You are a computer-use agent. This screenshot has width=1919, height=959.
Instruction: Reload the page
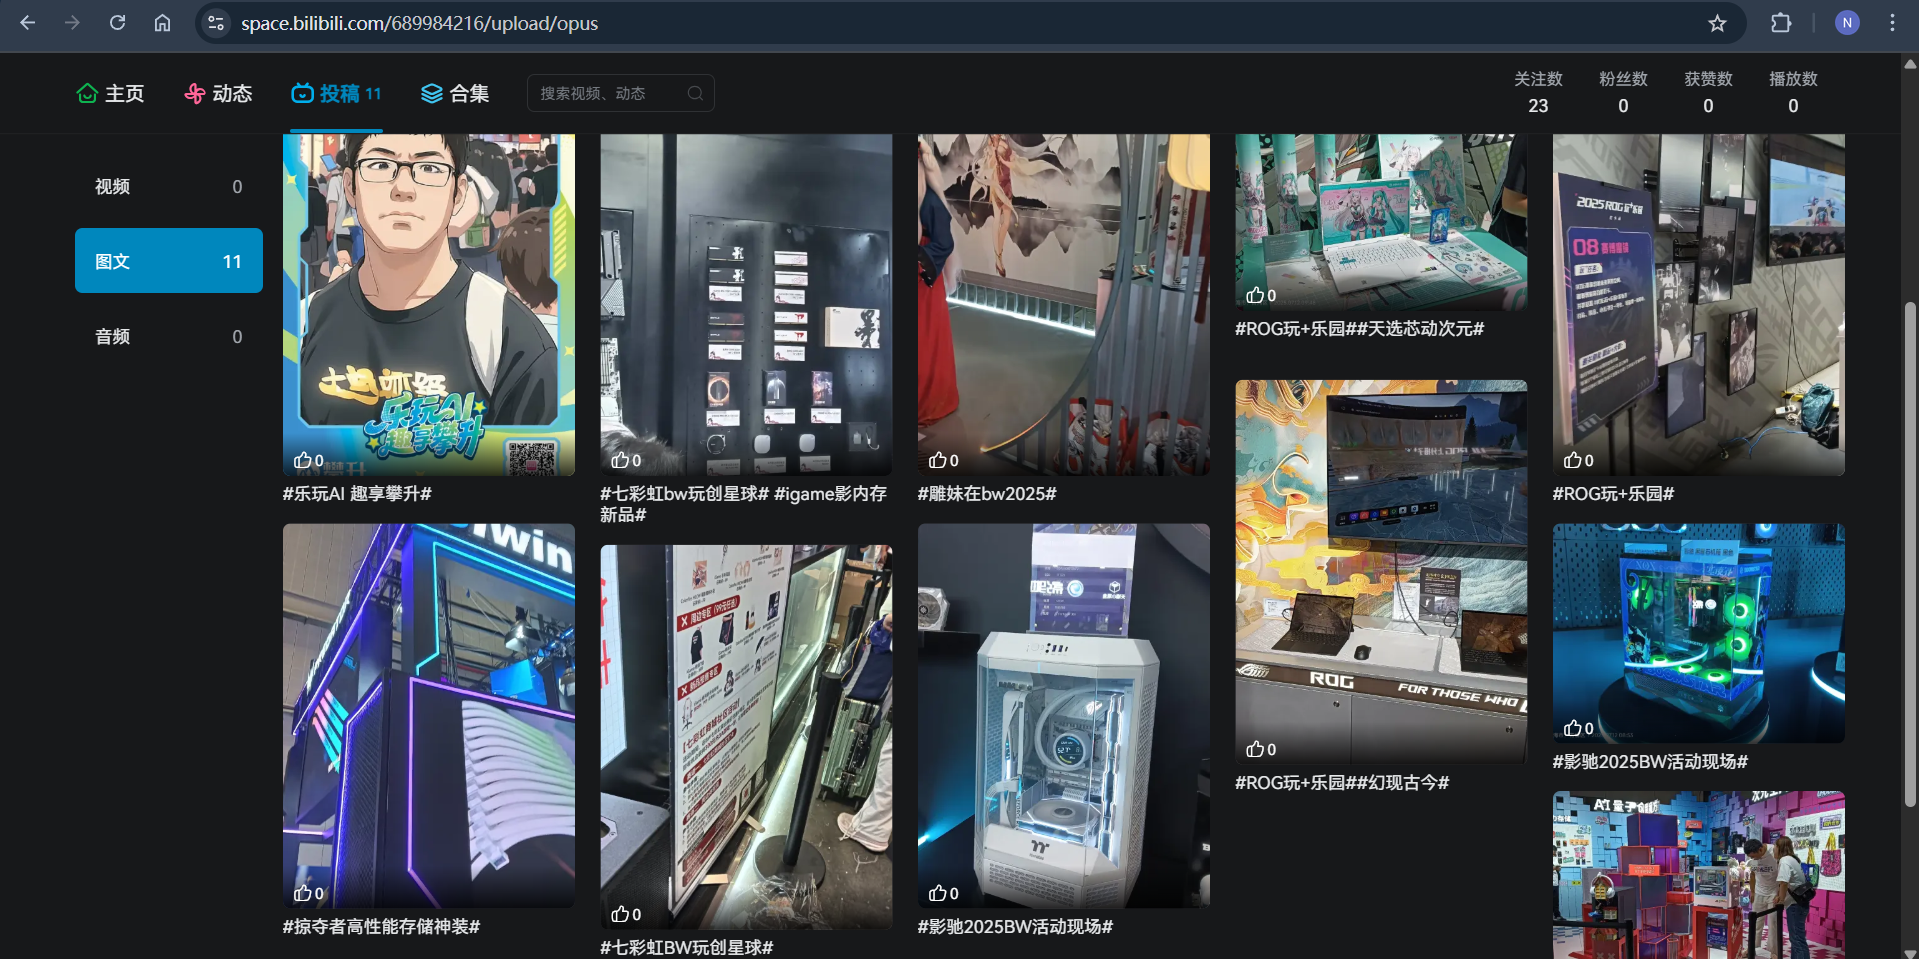click(117, 22)
